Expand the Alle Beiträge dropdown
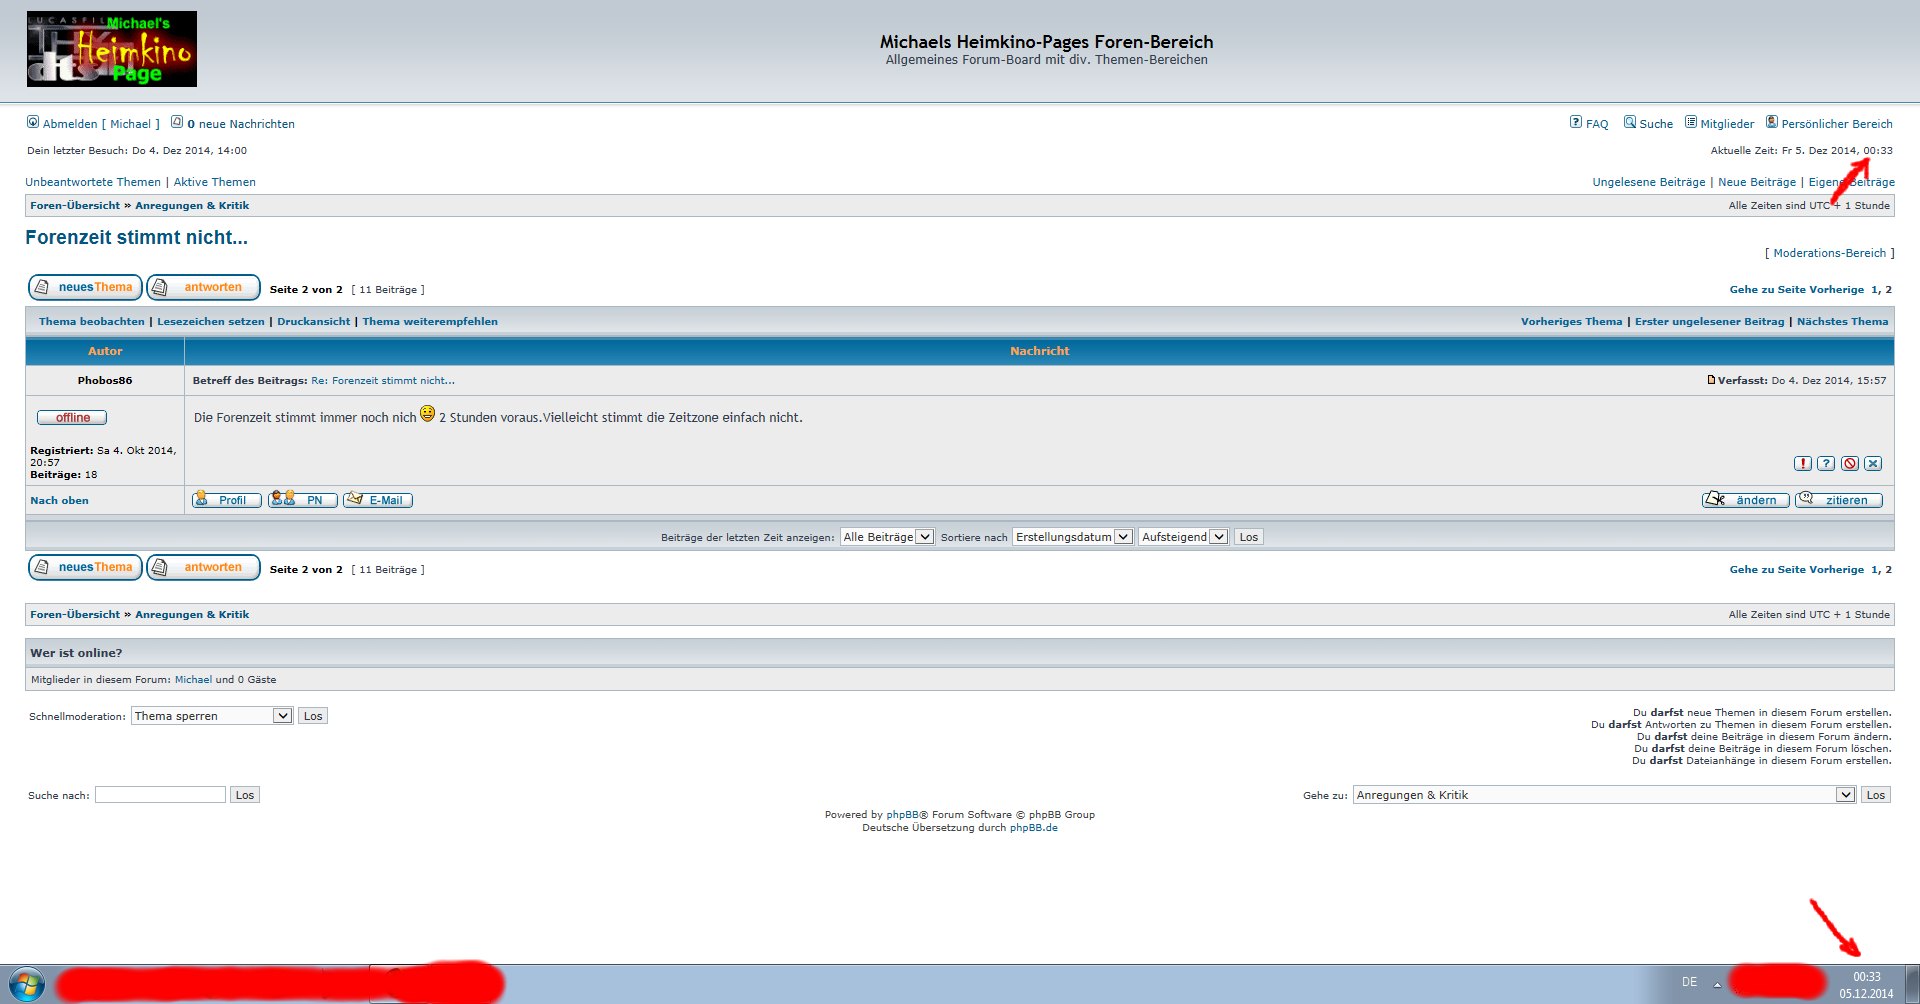 click(887, 537)
